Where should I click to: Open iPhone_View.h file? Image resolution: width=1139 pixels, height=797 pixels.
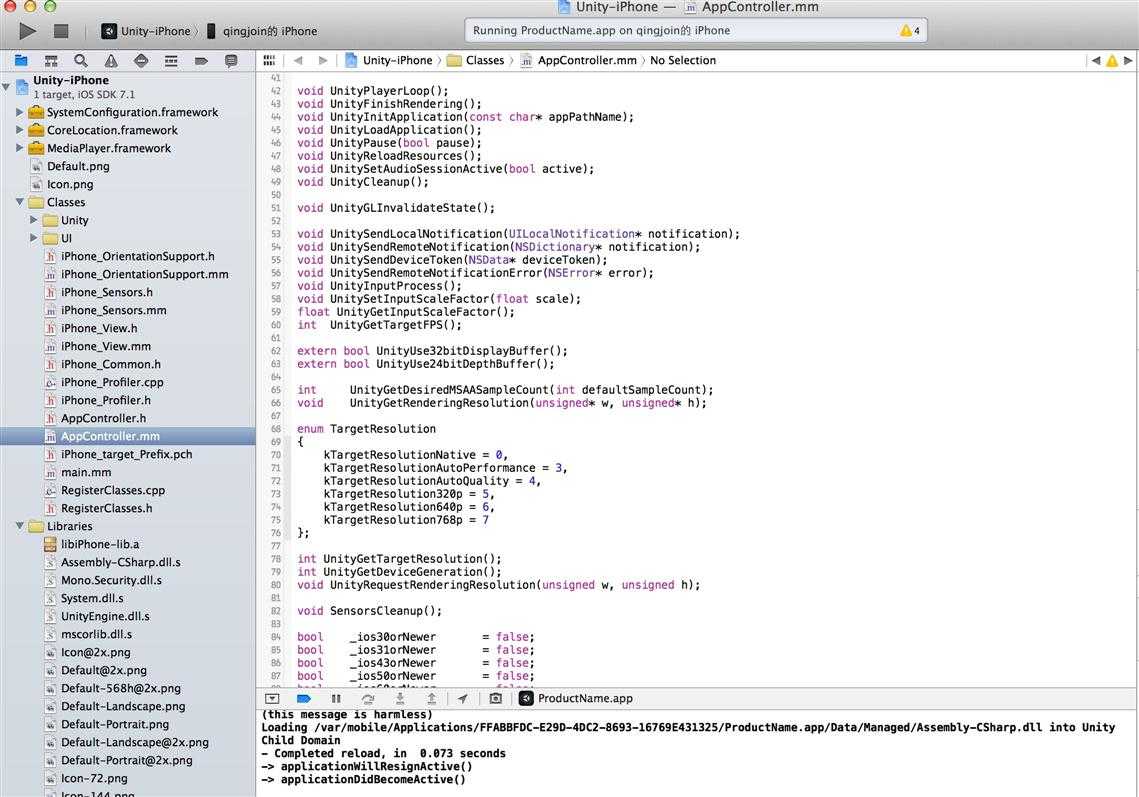(99, 328)
